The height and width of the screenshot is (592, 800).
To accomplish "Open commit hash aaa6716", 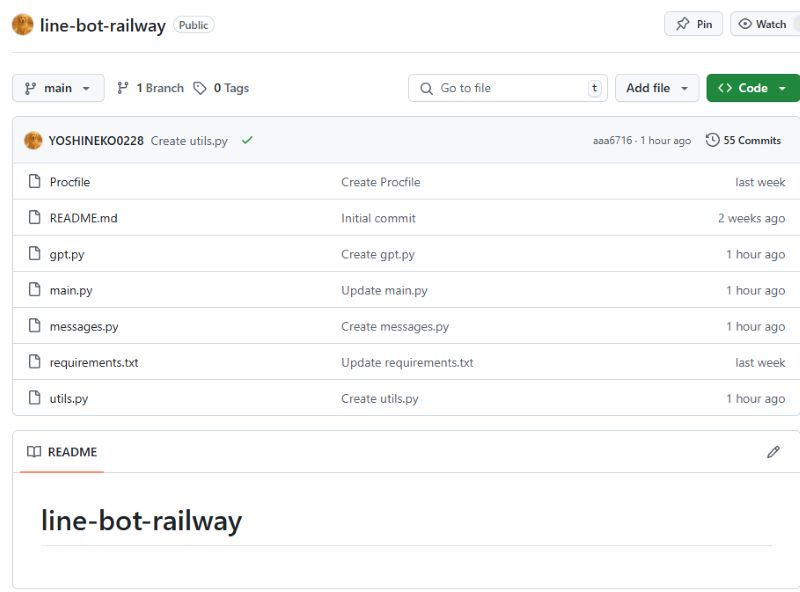I will click(x=612, y=140).
